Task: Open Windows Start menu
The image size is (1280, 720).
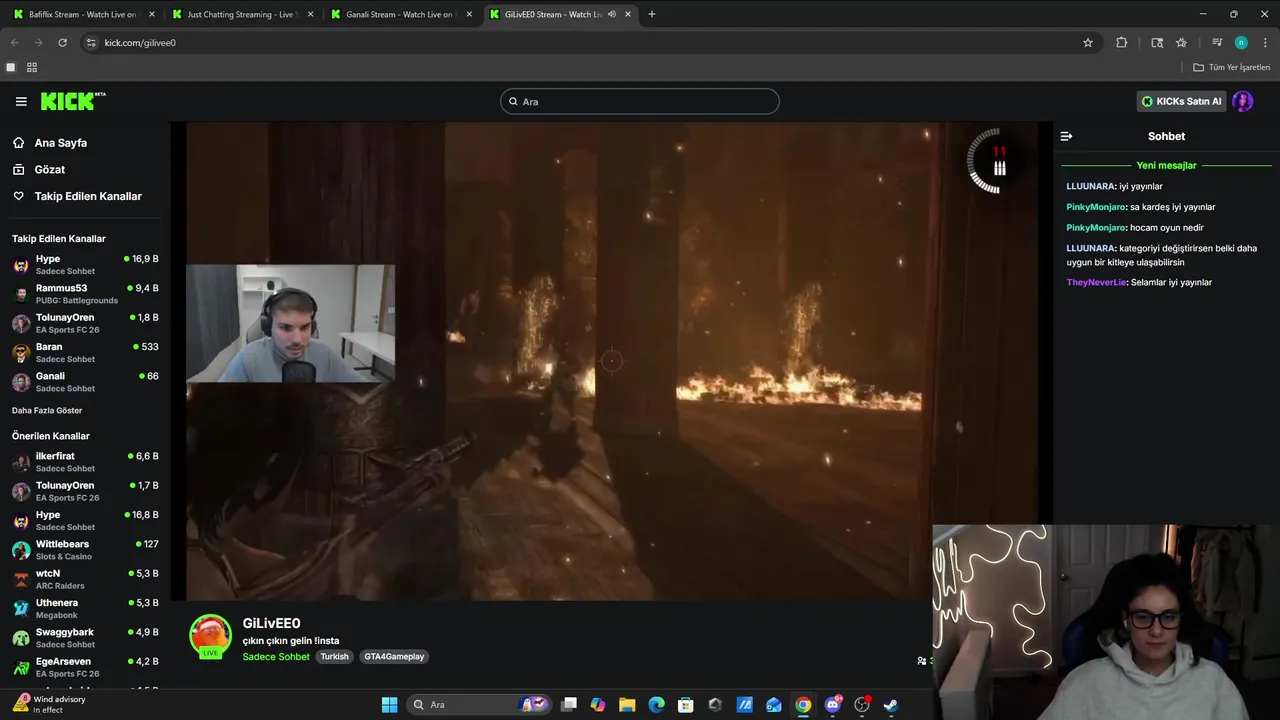Action: (x=389, y=705)
